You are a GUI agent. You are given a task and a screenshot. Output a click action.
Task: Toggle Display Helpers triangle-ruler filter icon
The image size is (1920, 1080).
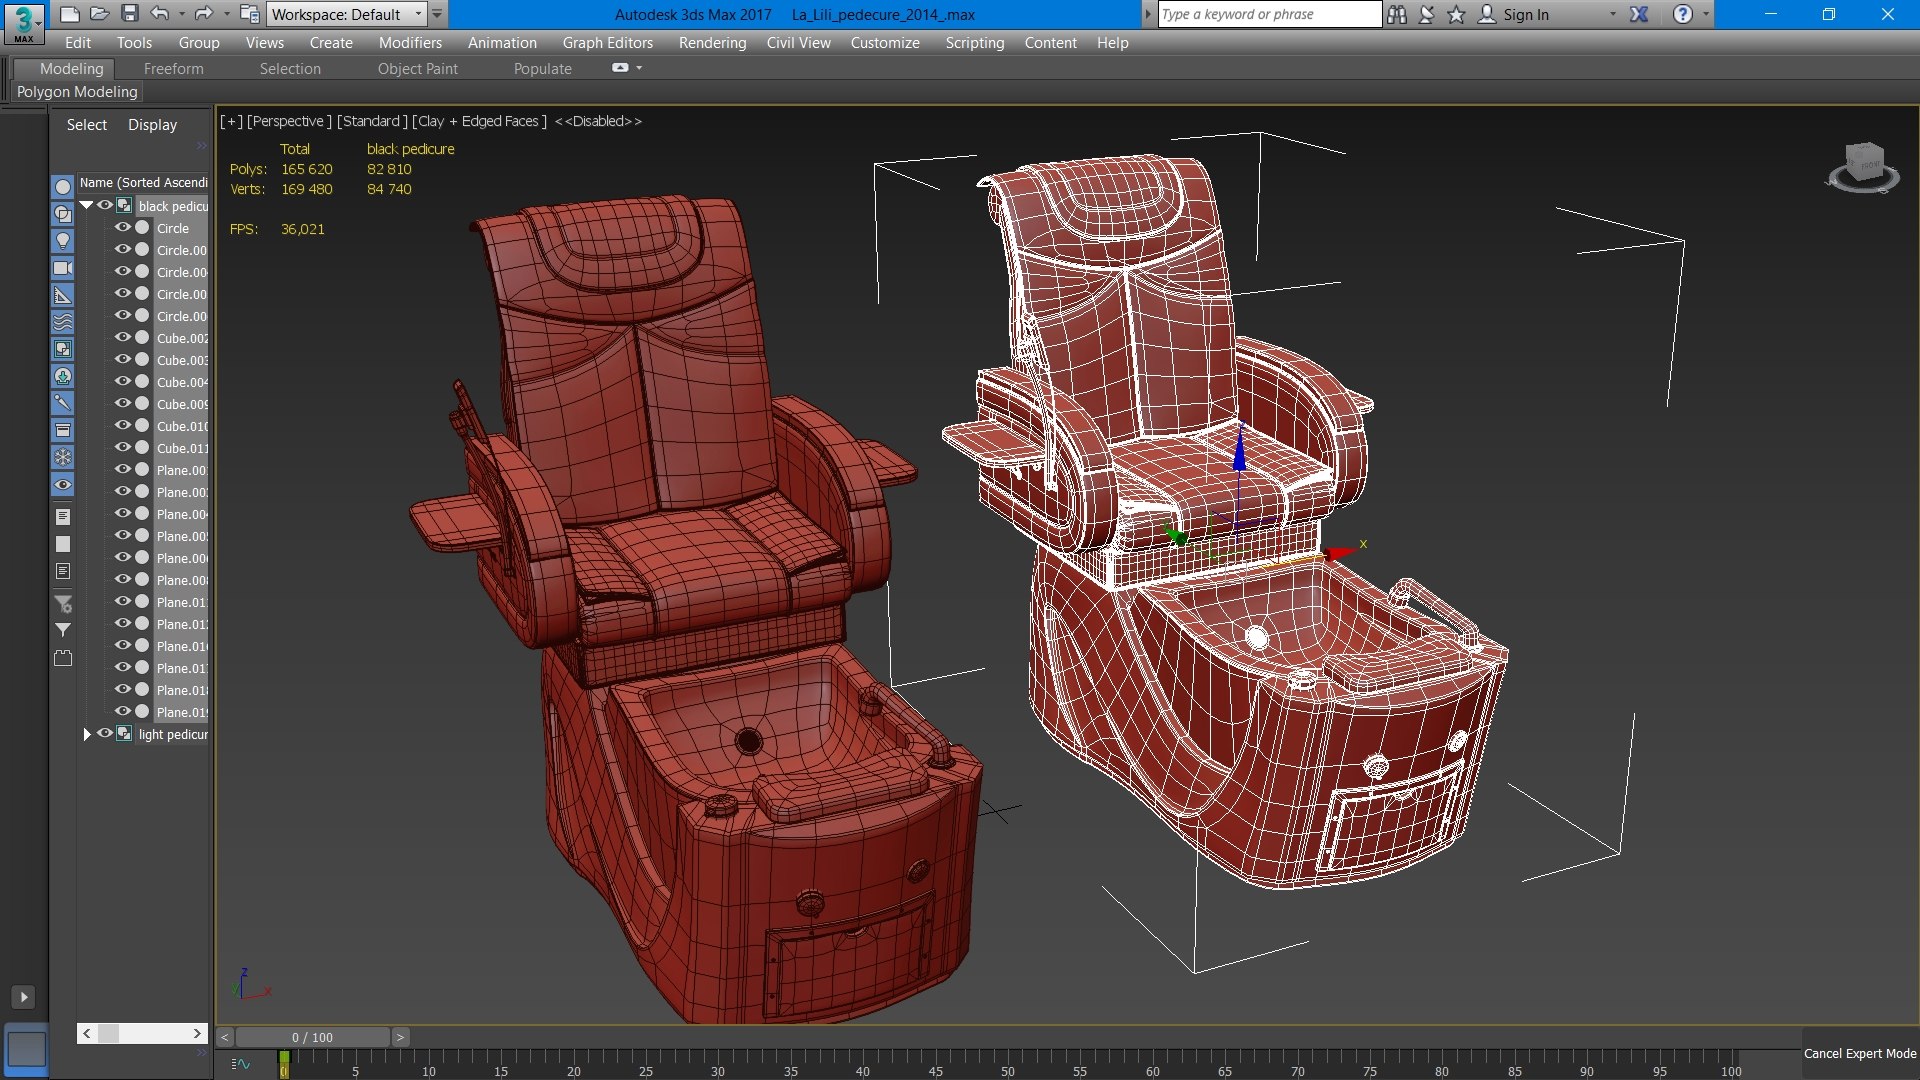tap(63, 295)
